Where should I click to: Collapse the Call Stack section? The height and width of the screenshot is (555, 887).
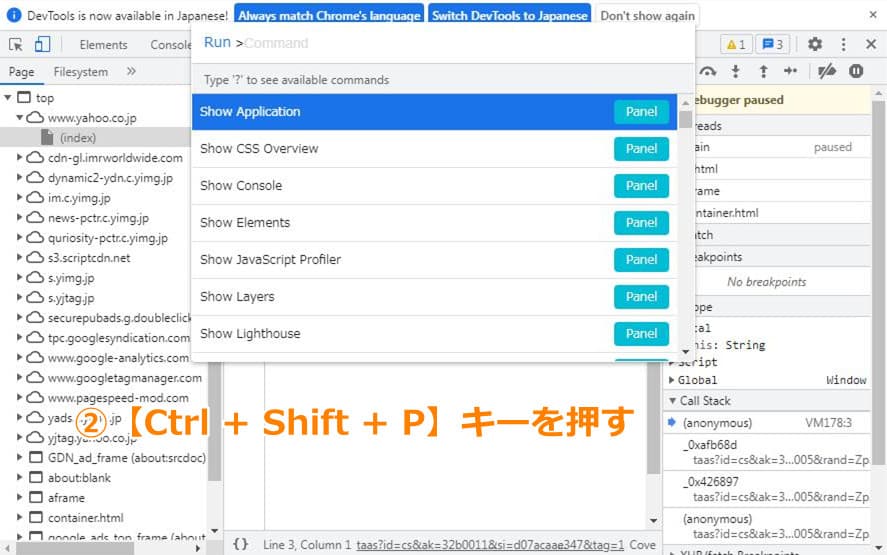(x=672, y=401)
